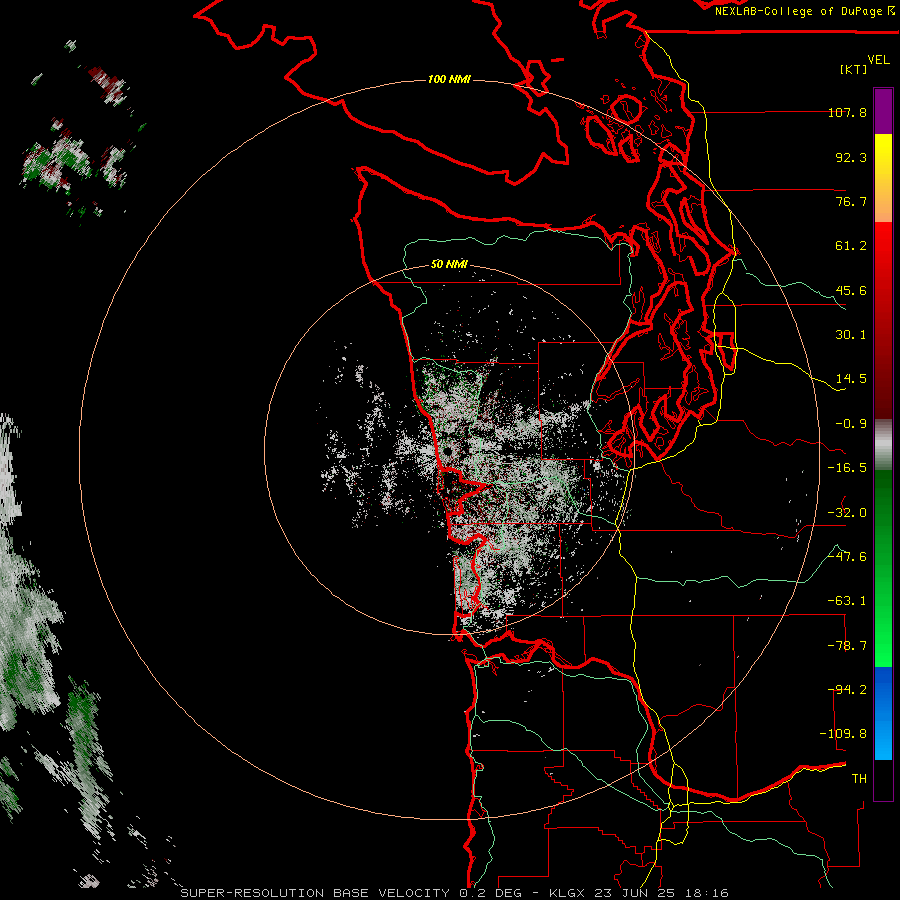Click the Super-Resolution Base Velocity caption at bottom
The image size is (900, 900).
(x=455, y=893)
